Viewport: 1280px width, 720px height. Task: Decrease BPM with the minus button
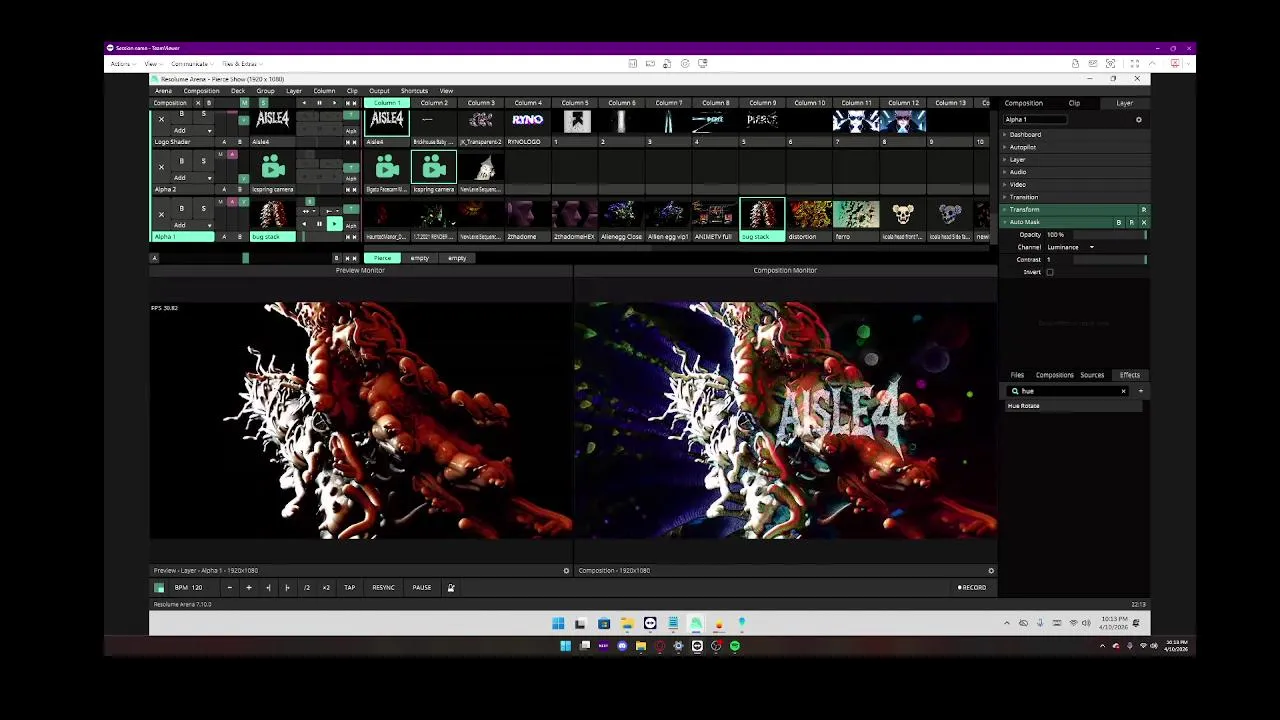pos(229,587)
